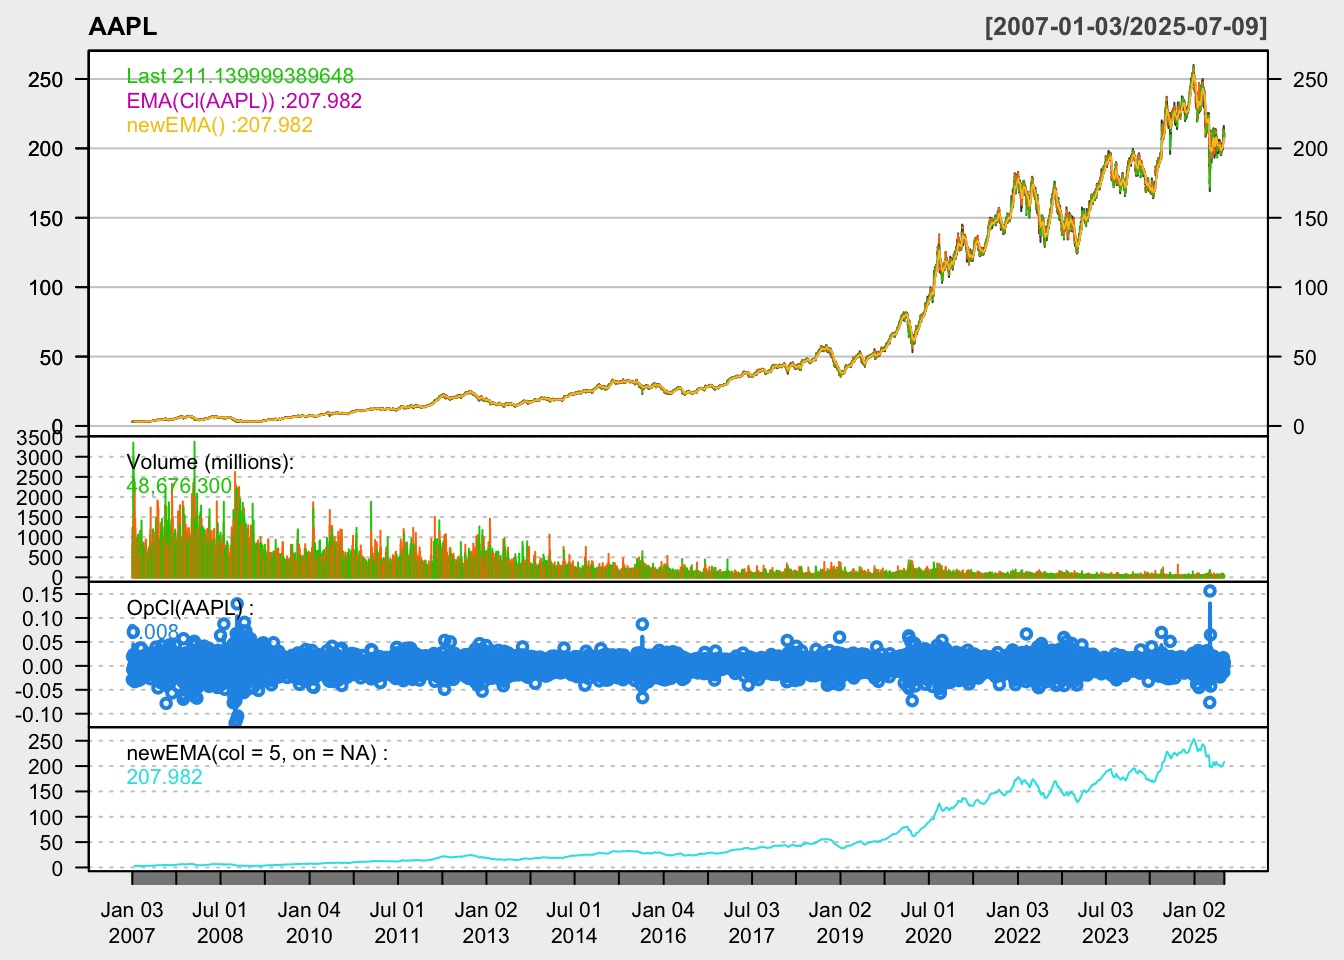This screenshot has height=960, width=1344.
Task: Click the OpCl outlier marker near early 2016
Action: click(642, 624)
